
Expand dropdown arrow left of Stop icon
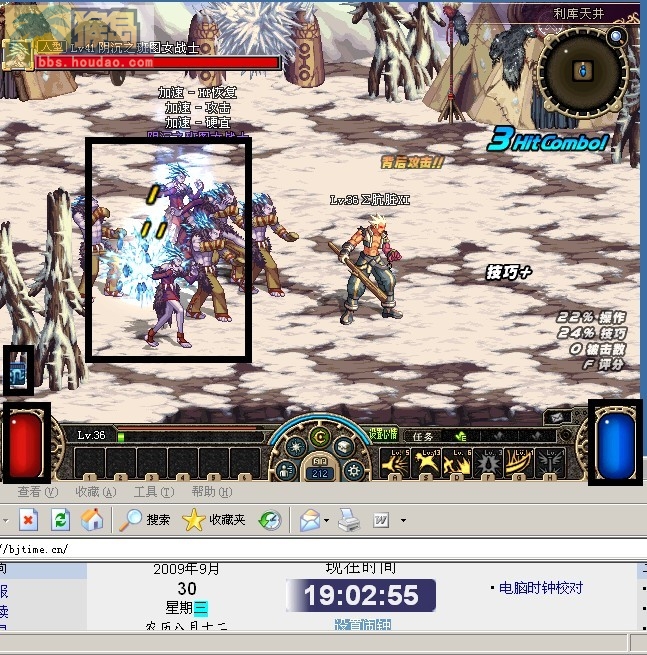click(x=5, y=520)
